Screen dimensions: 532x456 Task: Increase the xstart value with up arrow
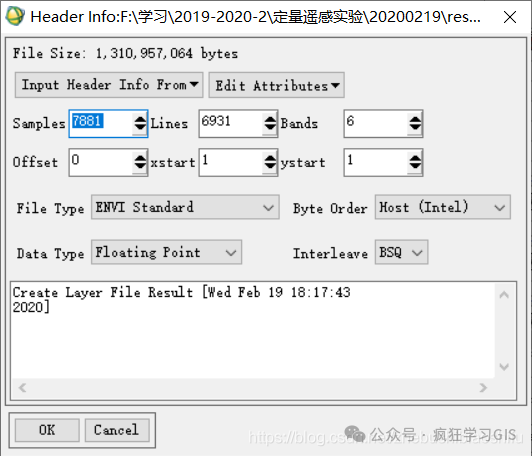(x=270, y=158)
